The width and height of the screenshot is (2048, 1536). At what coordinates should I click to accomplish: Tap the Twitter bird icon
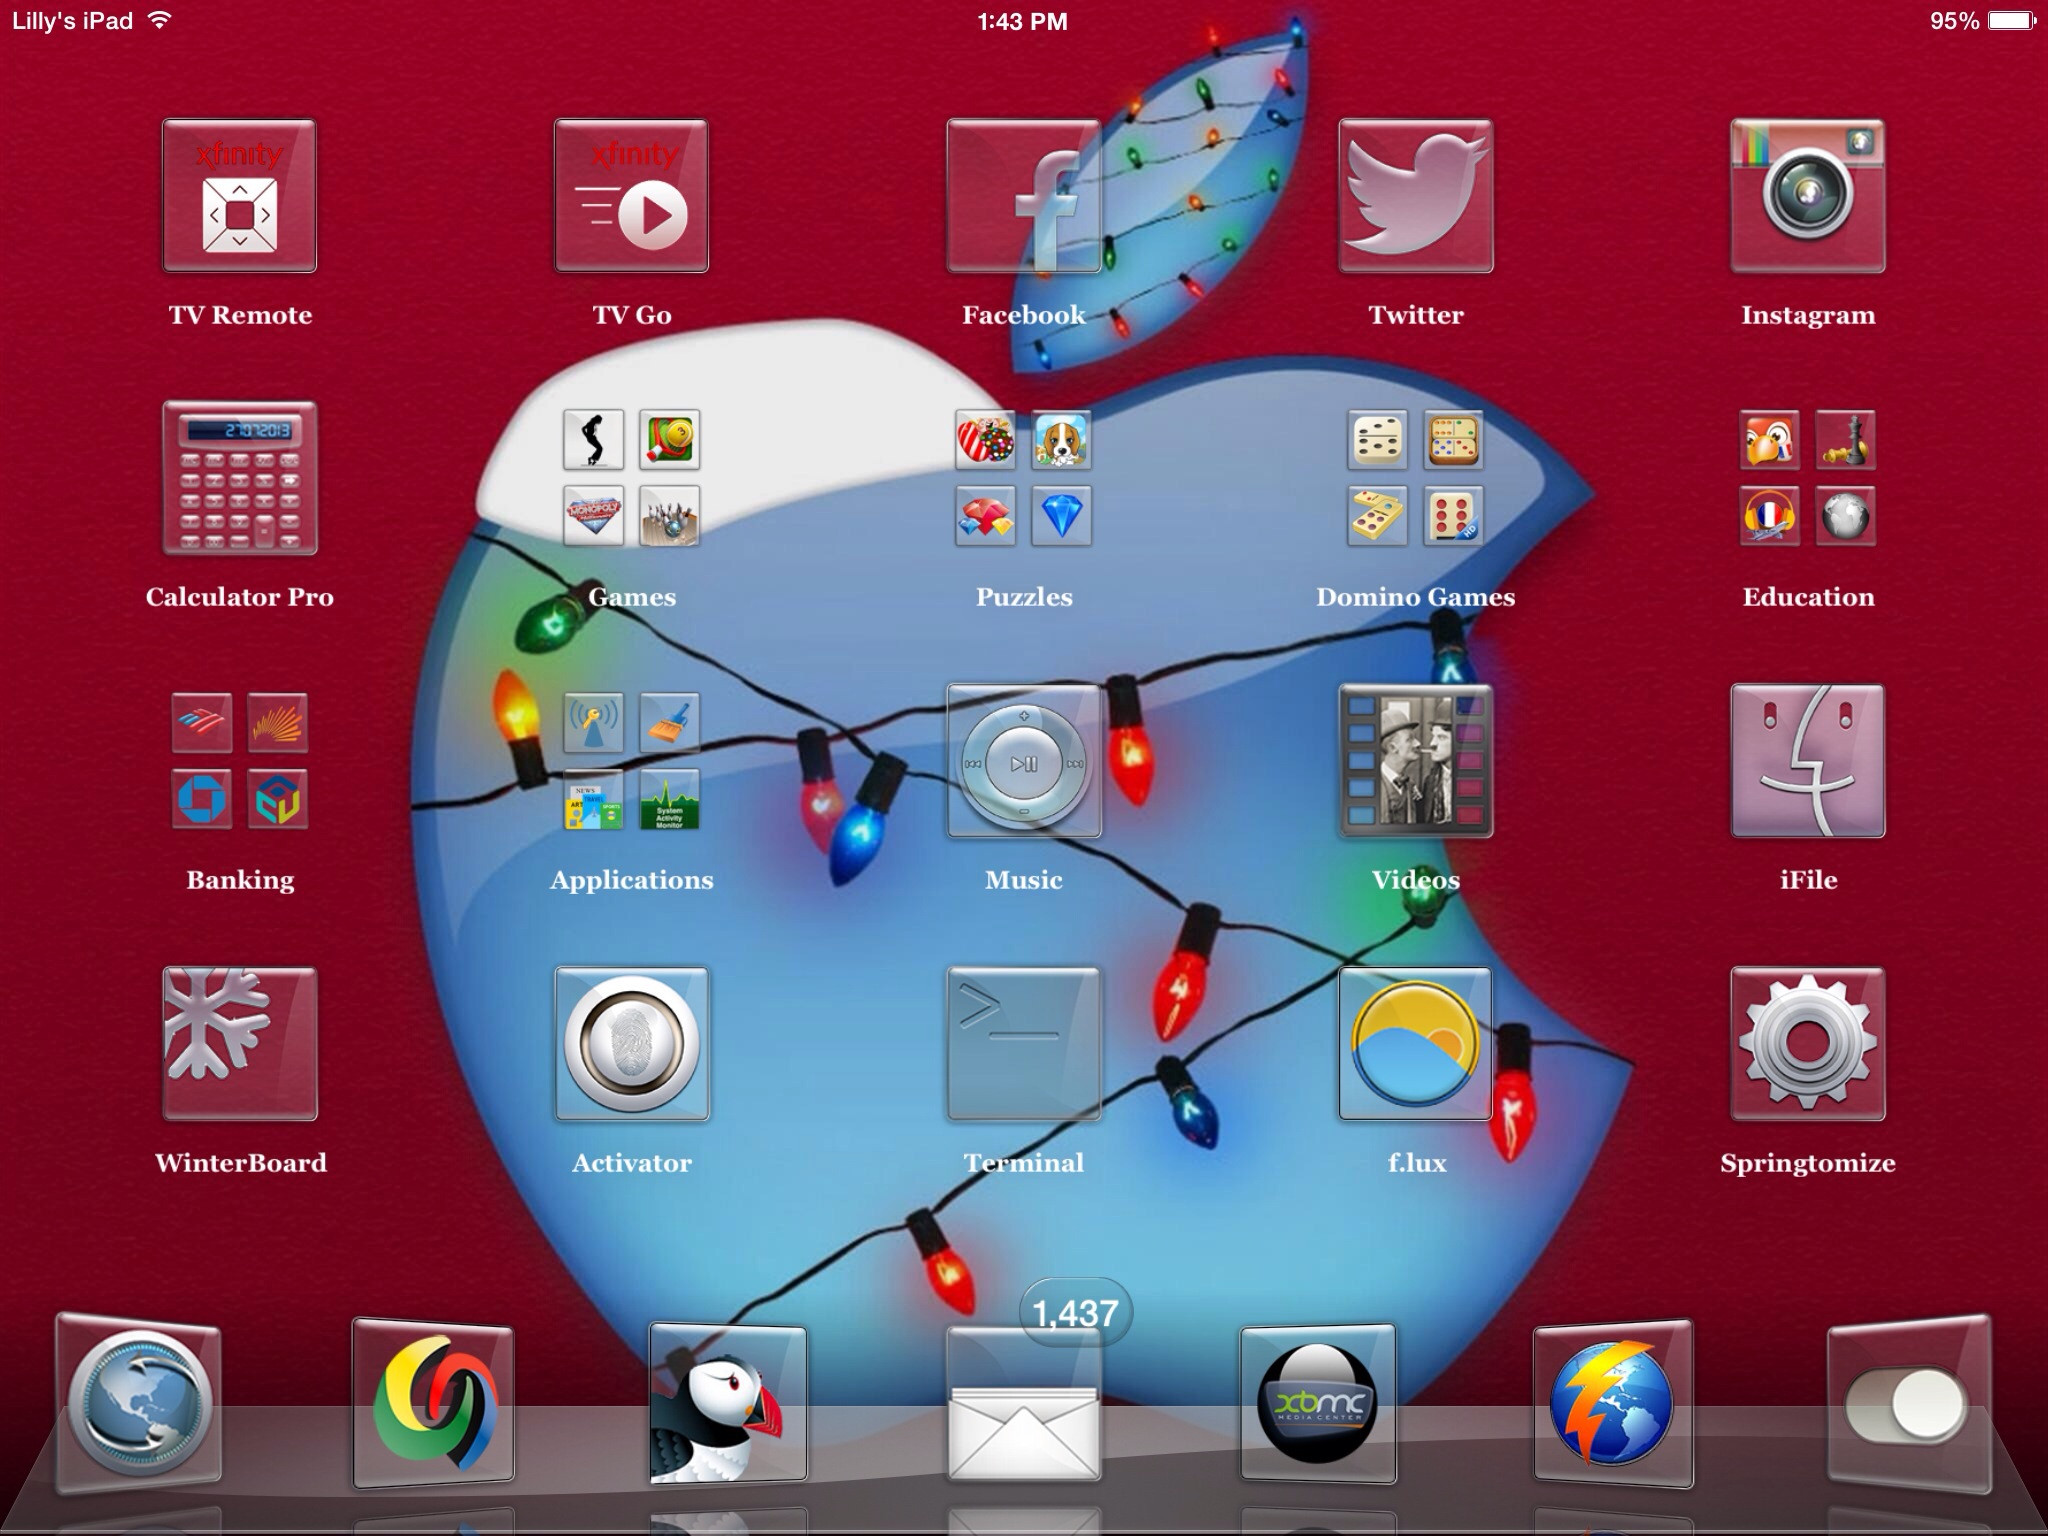click(1416, 196)
